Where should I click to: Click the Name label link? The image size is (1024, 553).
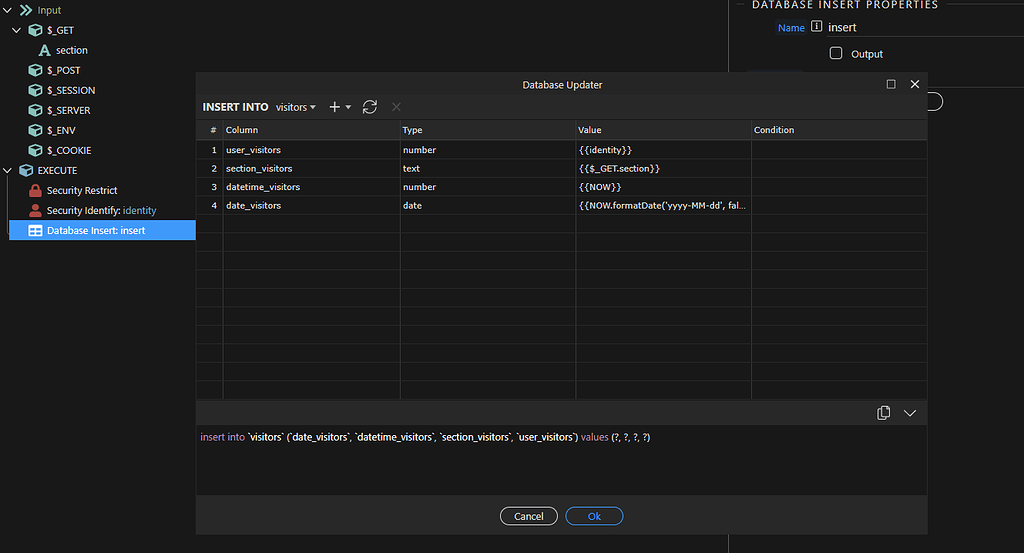tap(791, 27)
